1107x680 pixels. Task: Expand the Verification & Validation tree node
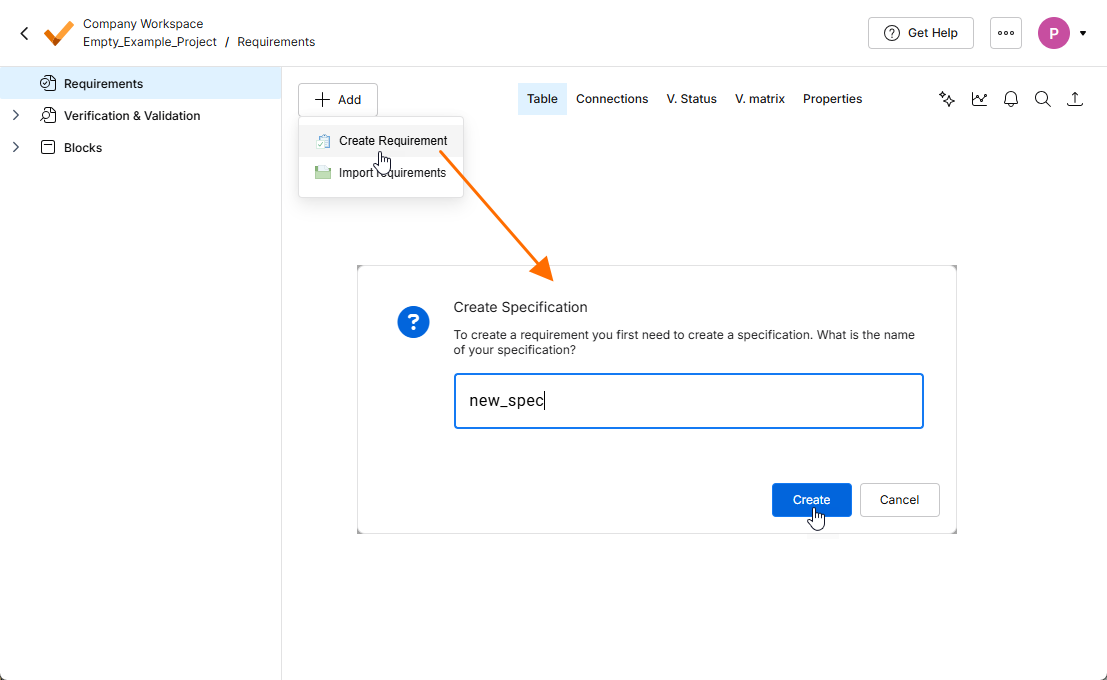tap(16, 116)
